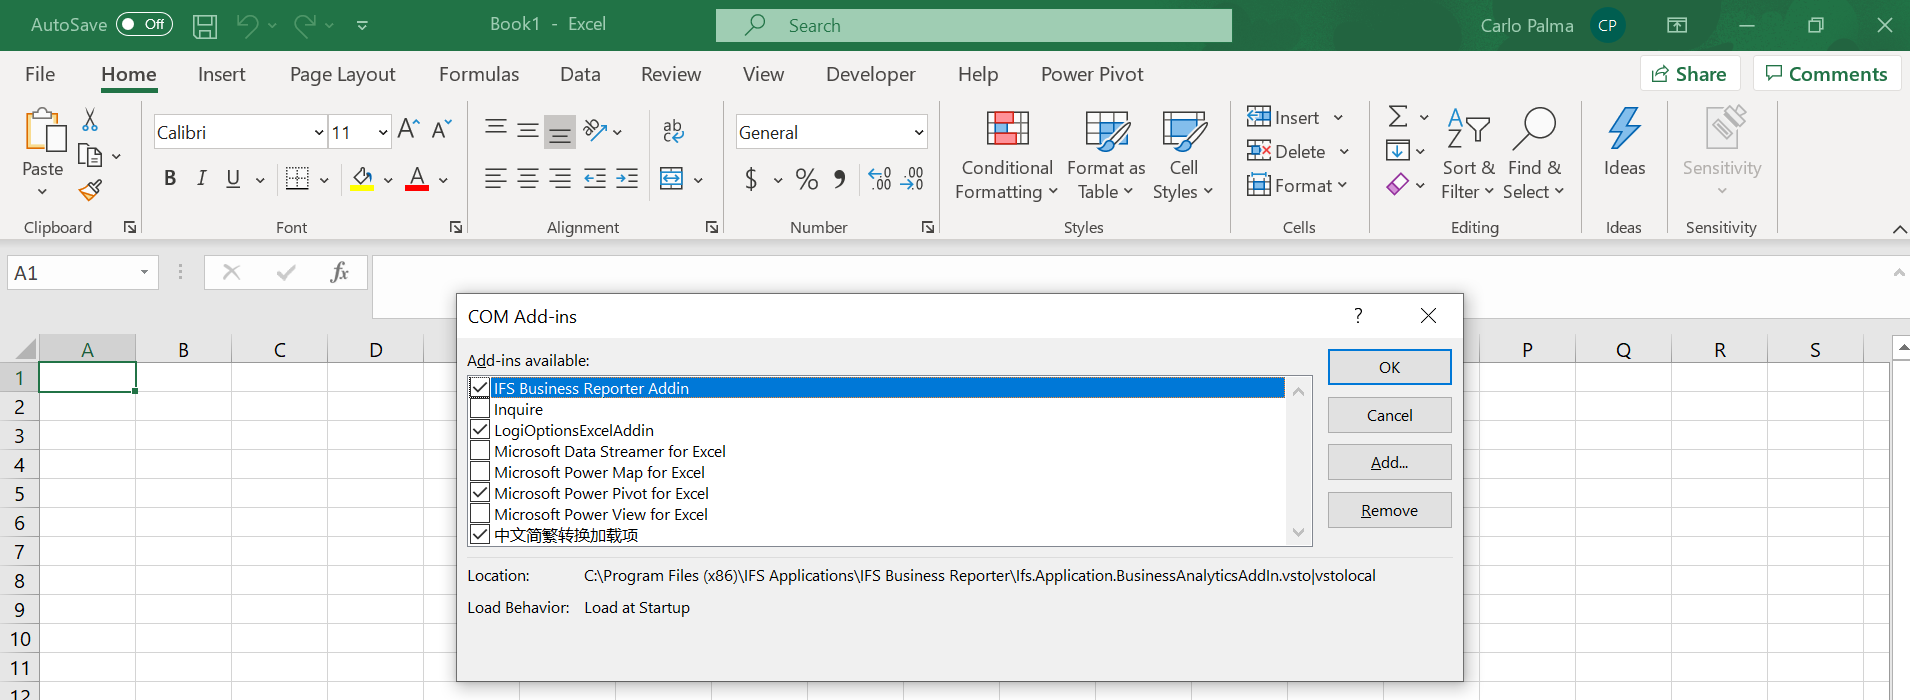
Task: Check the Inquire add-in checkbox
Action: (480, 408)
